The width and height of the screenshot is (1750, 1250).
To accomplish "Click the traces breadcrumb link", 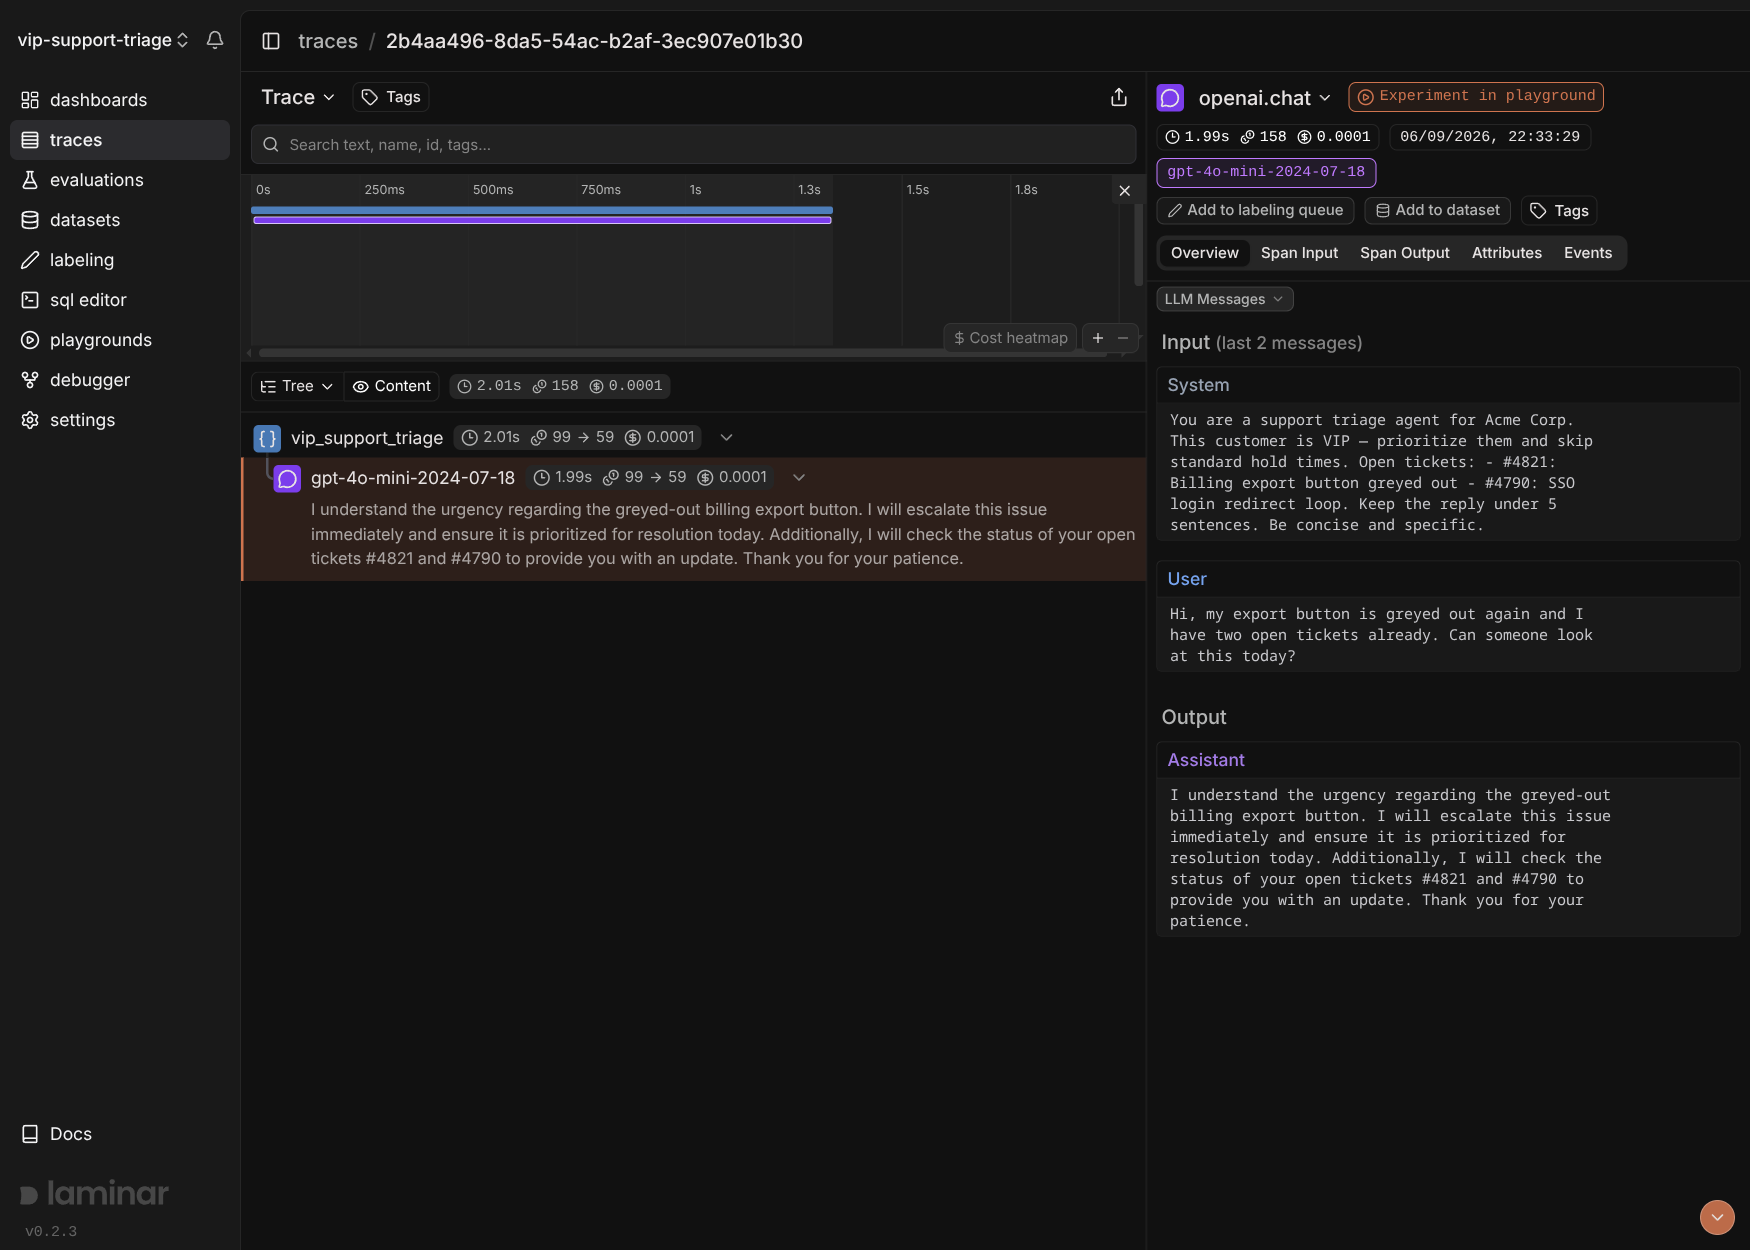I will click(328, 41).
